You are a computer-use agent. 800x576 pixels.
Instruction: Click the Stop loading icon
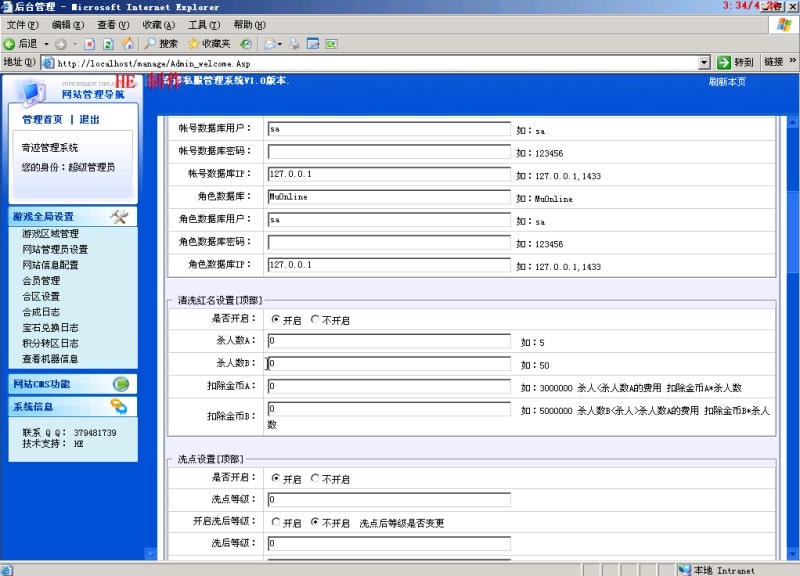click(90, 44)
